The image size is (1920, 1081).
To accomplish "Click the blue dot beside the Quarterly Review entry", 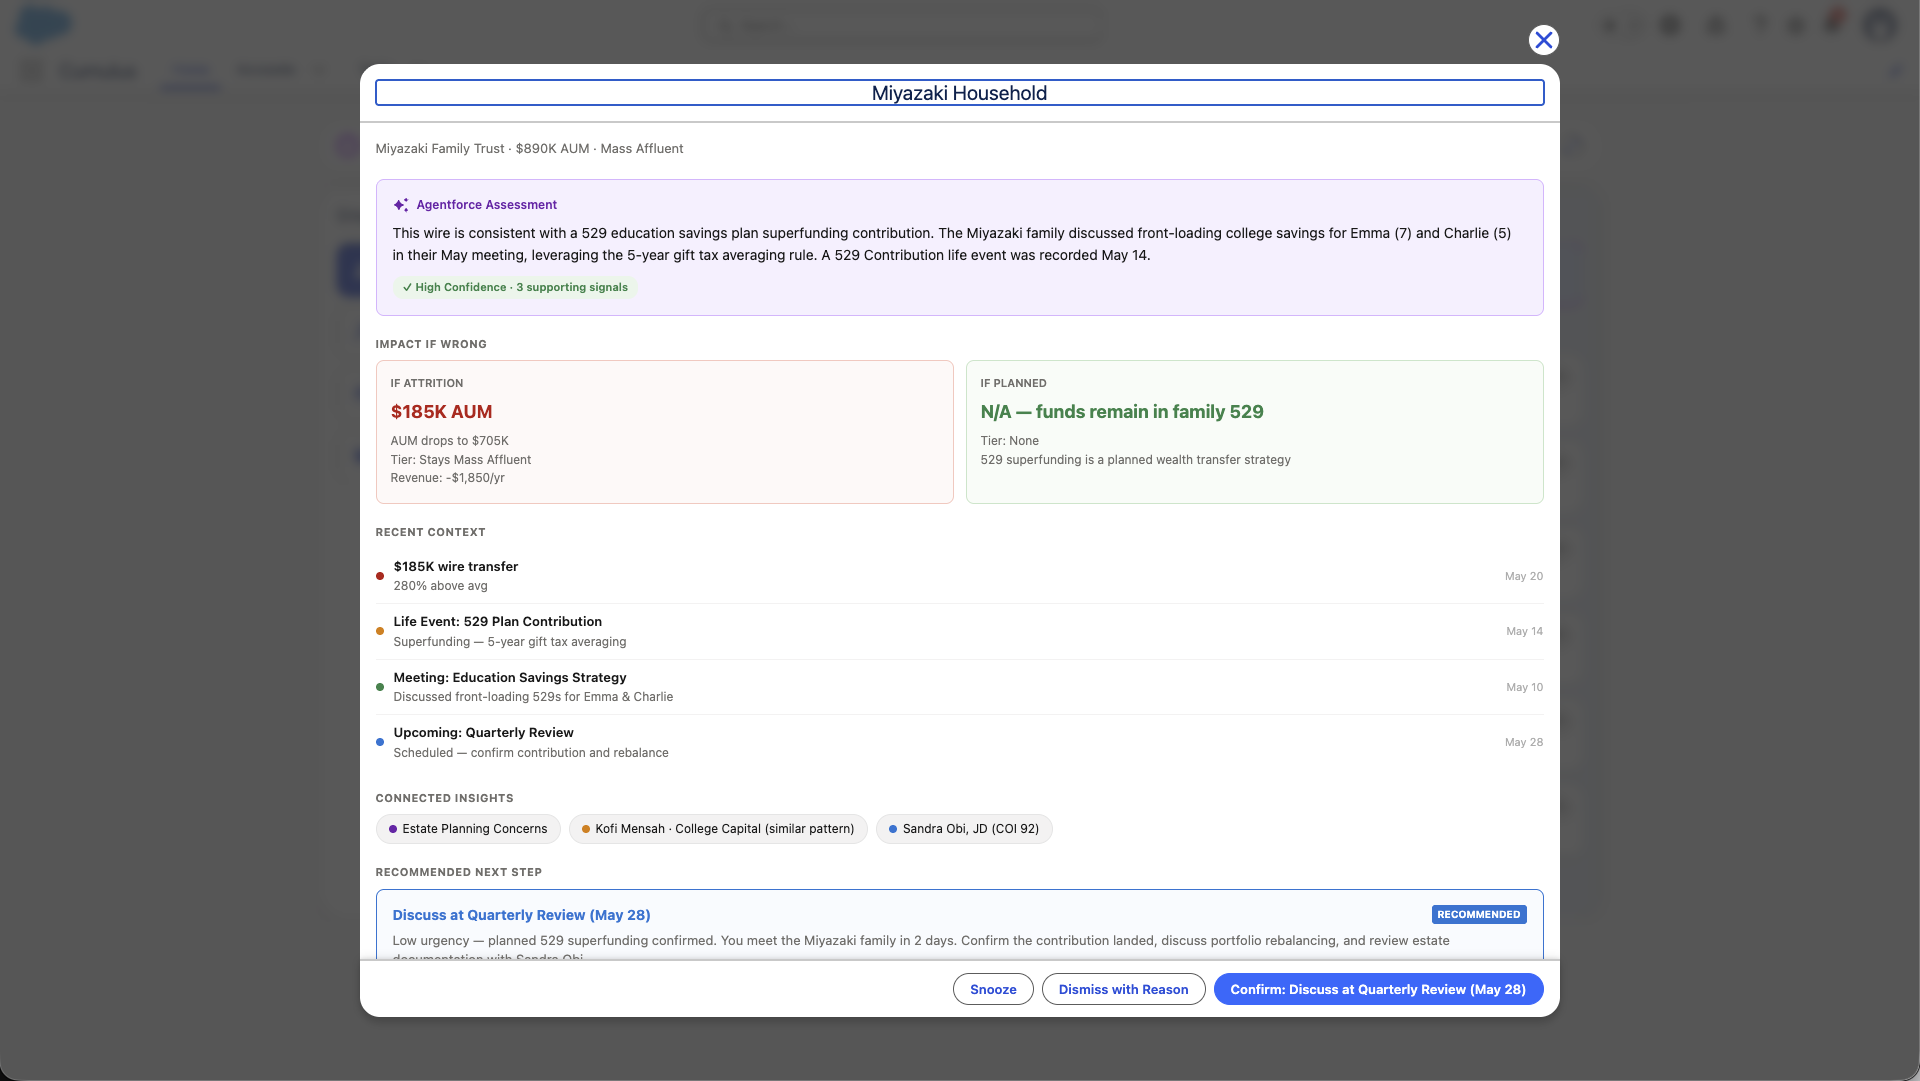I will tap(380, 742).
